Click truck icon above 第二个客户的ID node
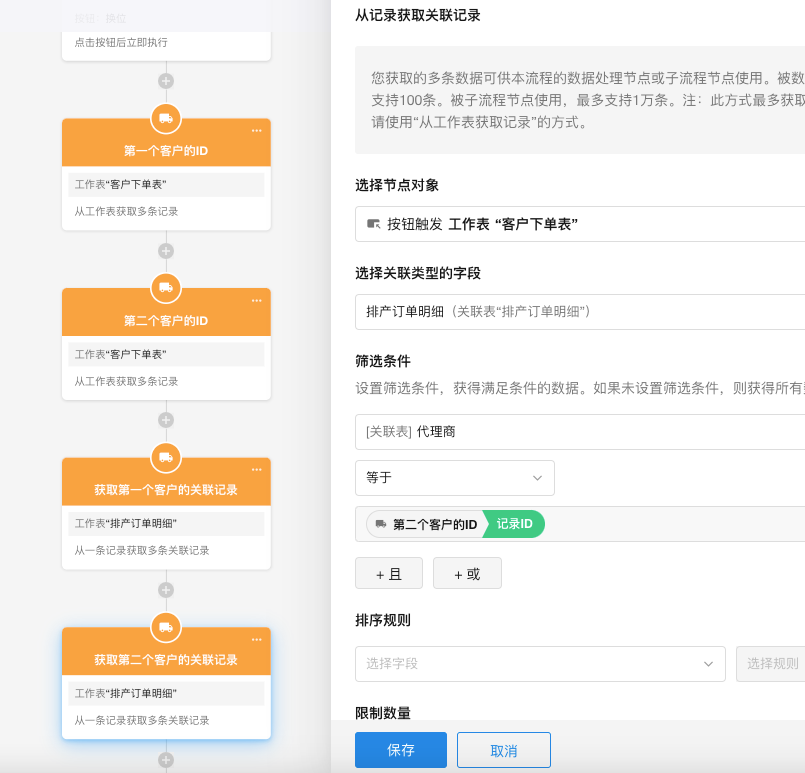The height and width of the screenshot is (773, 805). tap(166, 288)
